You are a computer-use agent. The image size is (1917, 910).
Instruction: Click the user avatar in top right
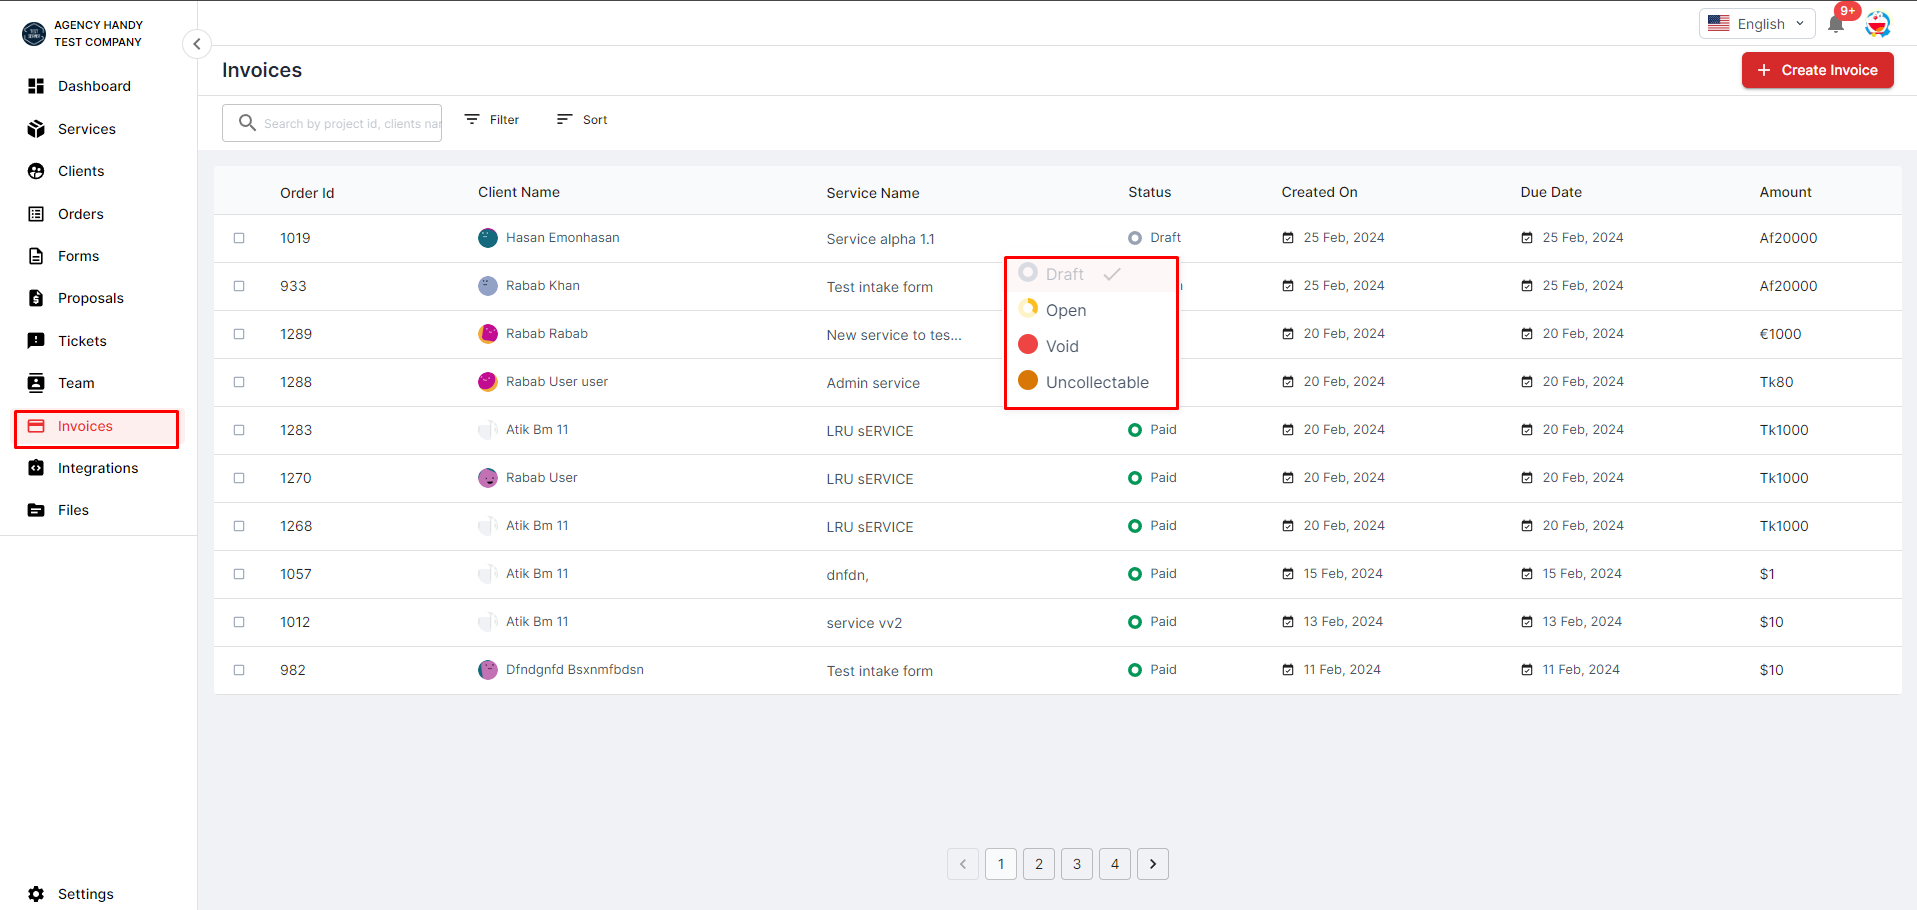point(1877,24)
